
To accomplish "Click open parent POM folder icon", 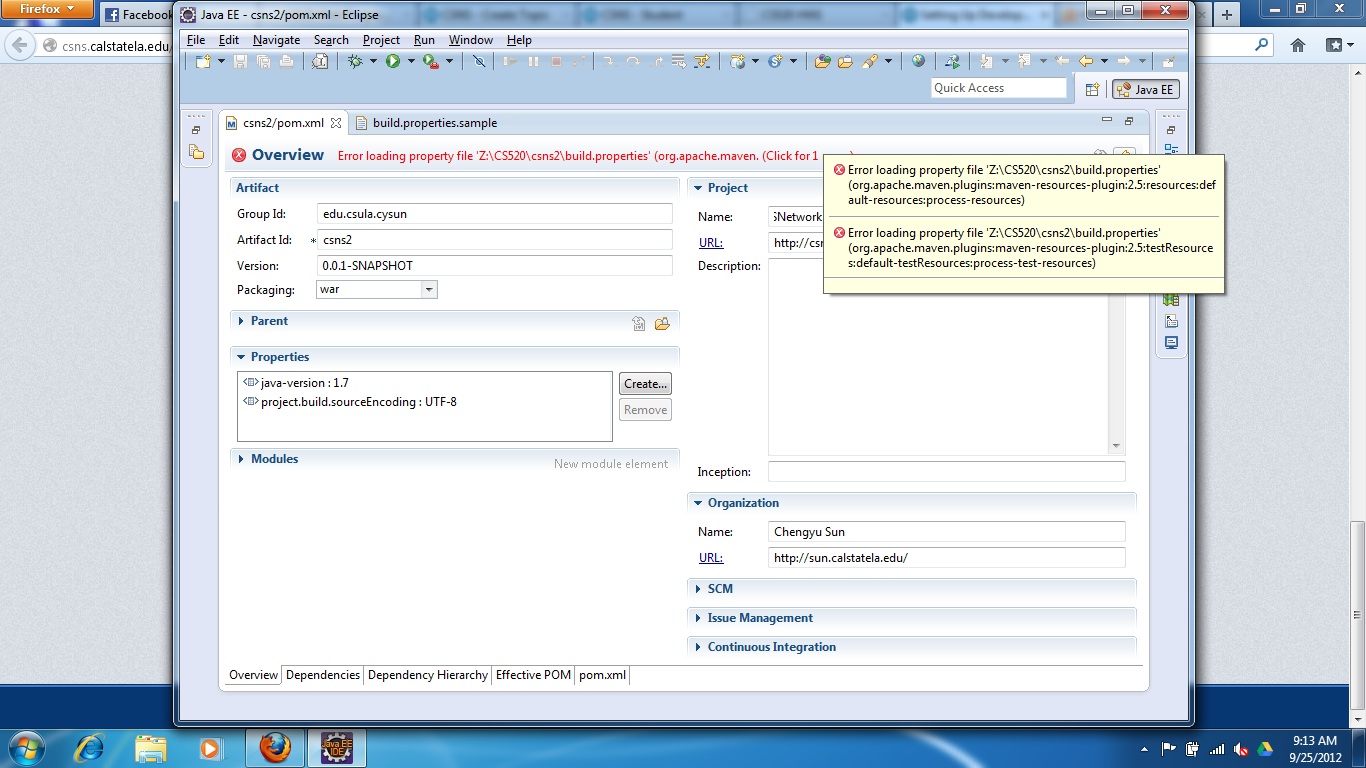I will tap(662, 323).
